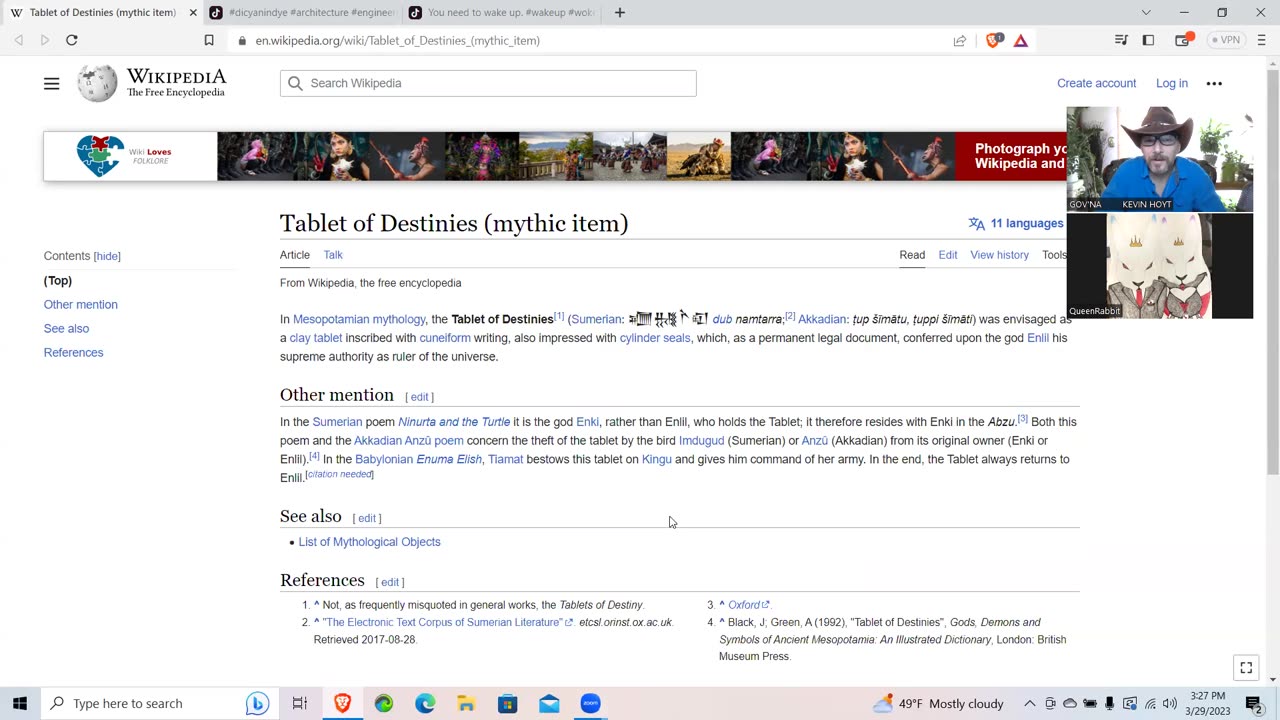Click the Brave Rewards triangle icon

(x=1020, y=40)
